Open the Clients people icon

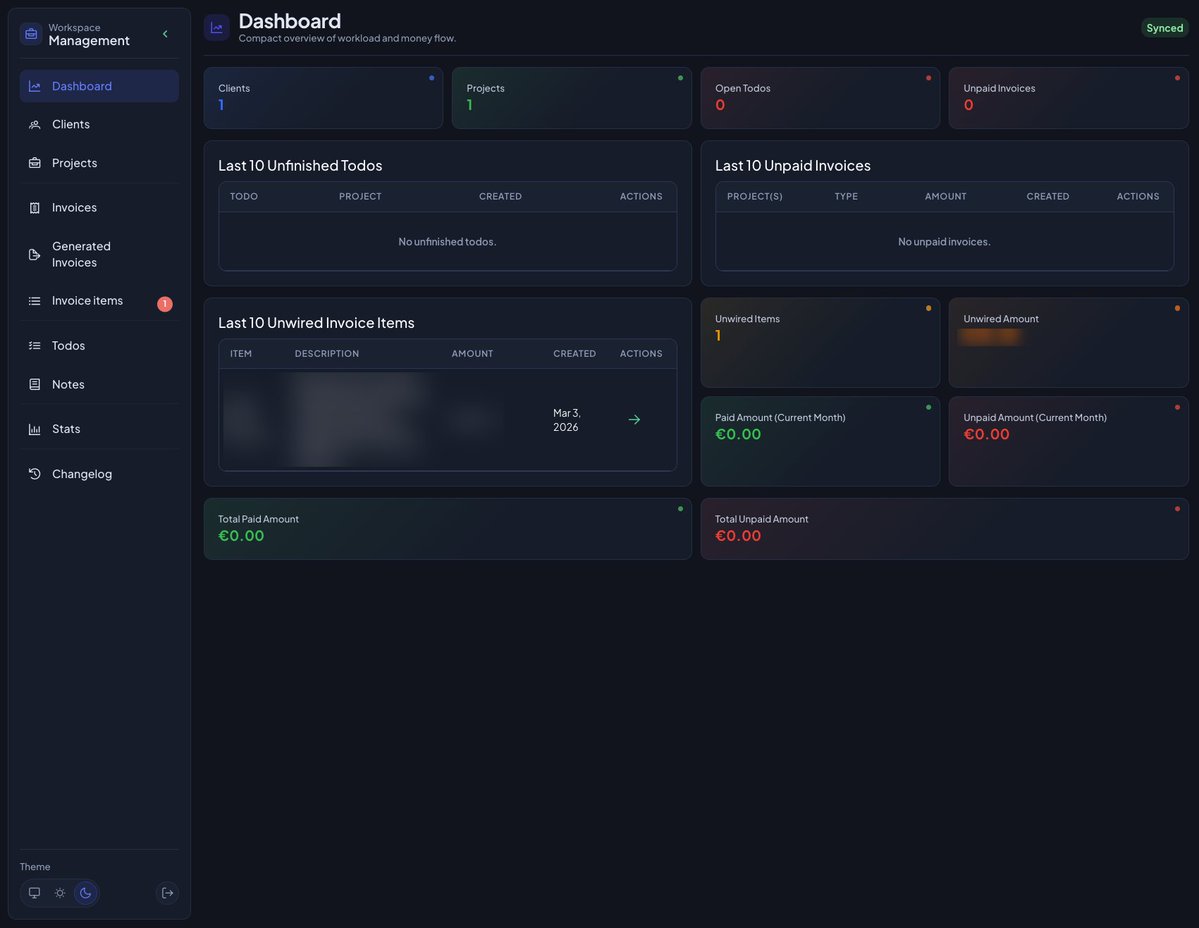(x=34, y=125)
